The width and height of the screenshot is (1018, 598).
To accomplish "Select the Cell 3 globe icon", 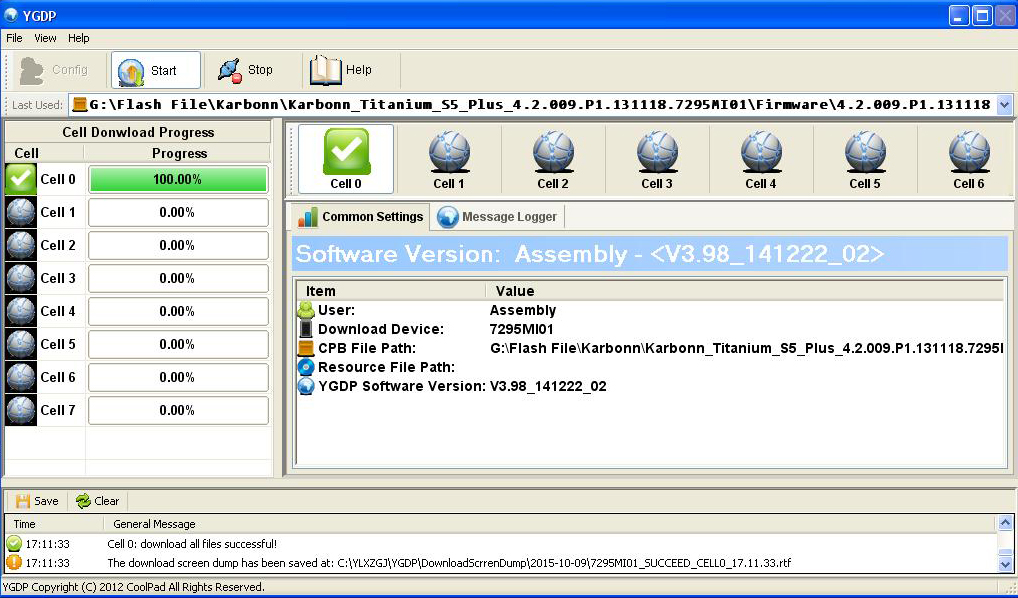I will pyautogui.click(x=657, y=150).
